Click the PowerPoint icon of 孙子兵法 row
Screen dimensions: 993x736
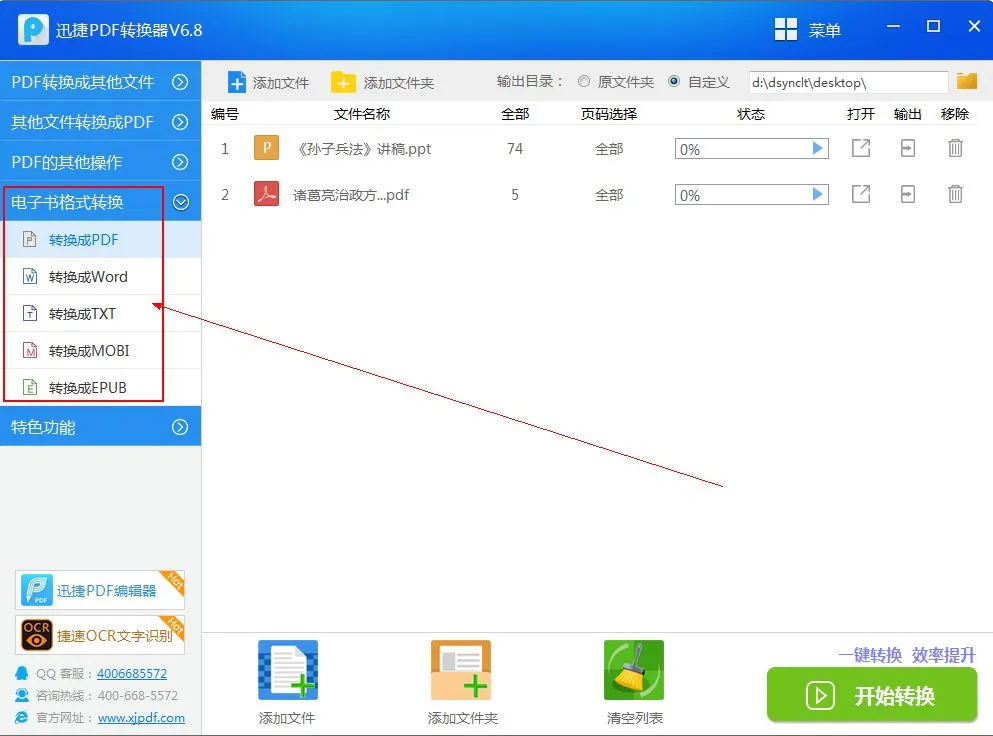click(x=267, y=148)
